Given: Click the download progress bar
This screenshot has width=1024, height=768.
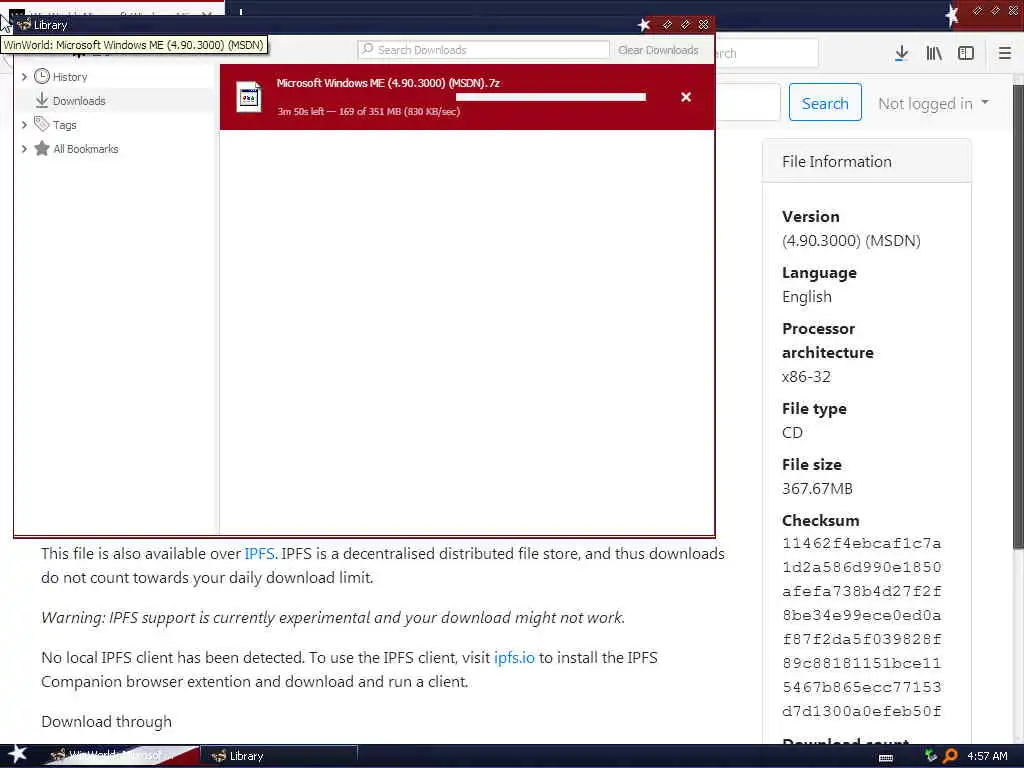Looking at the screenshot, I should (x=551, y=97).
